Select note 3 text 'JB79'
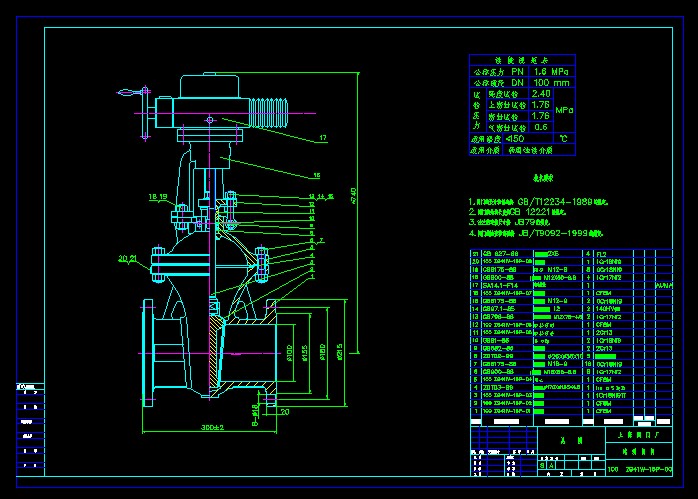The width and height of the screenshot is (698, 499). (524, 222)
